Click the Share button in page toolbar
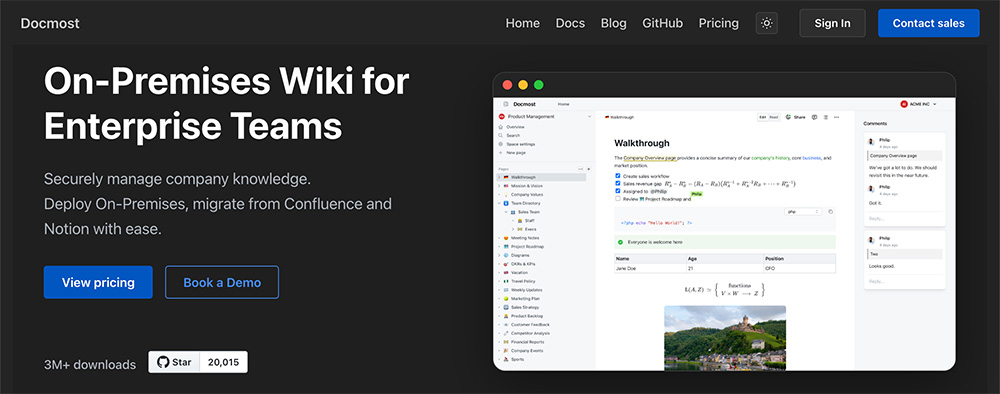Screen dimensions: 1000x394 coord(795,117)
